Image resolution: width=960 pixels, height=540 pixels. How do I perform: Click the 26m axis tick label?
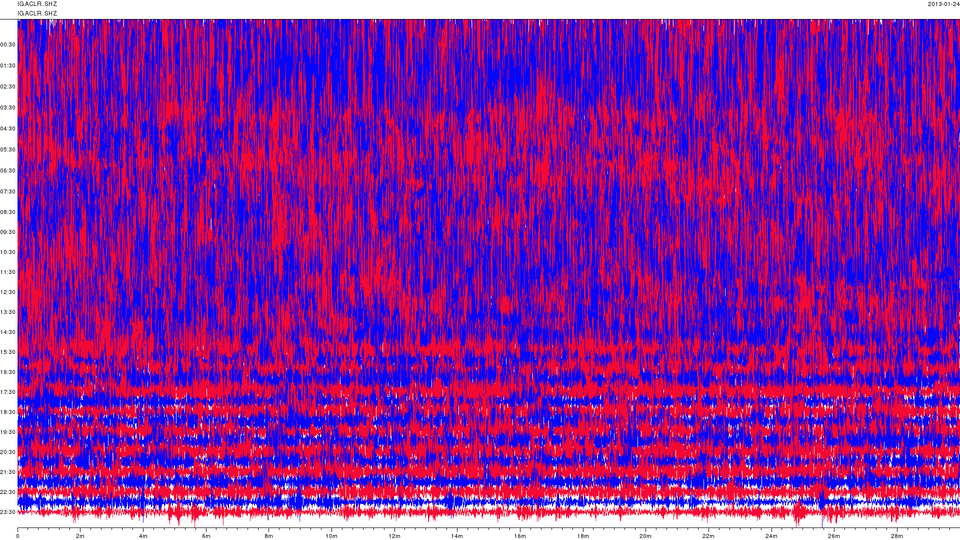[x=833, y=536]
